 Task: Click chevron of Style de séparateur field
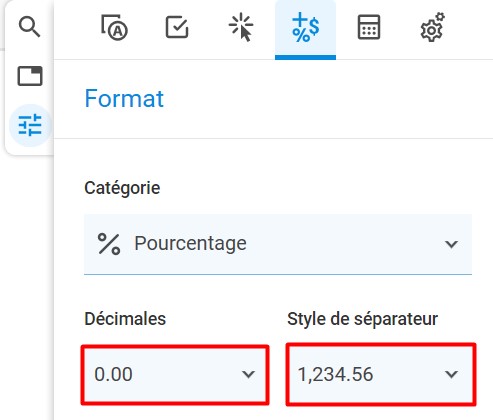pyautogui.click(x=451, y=374)
